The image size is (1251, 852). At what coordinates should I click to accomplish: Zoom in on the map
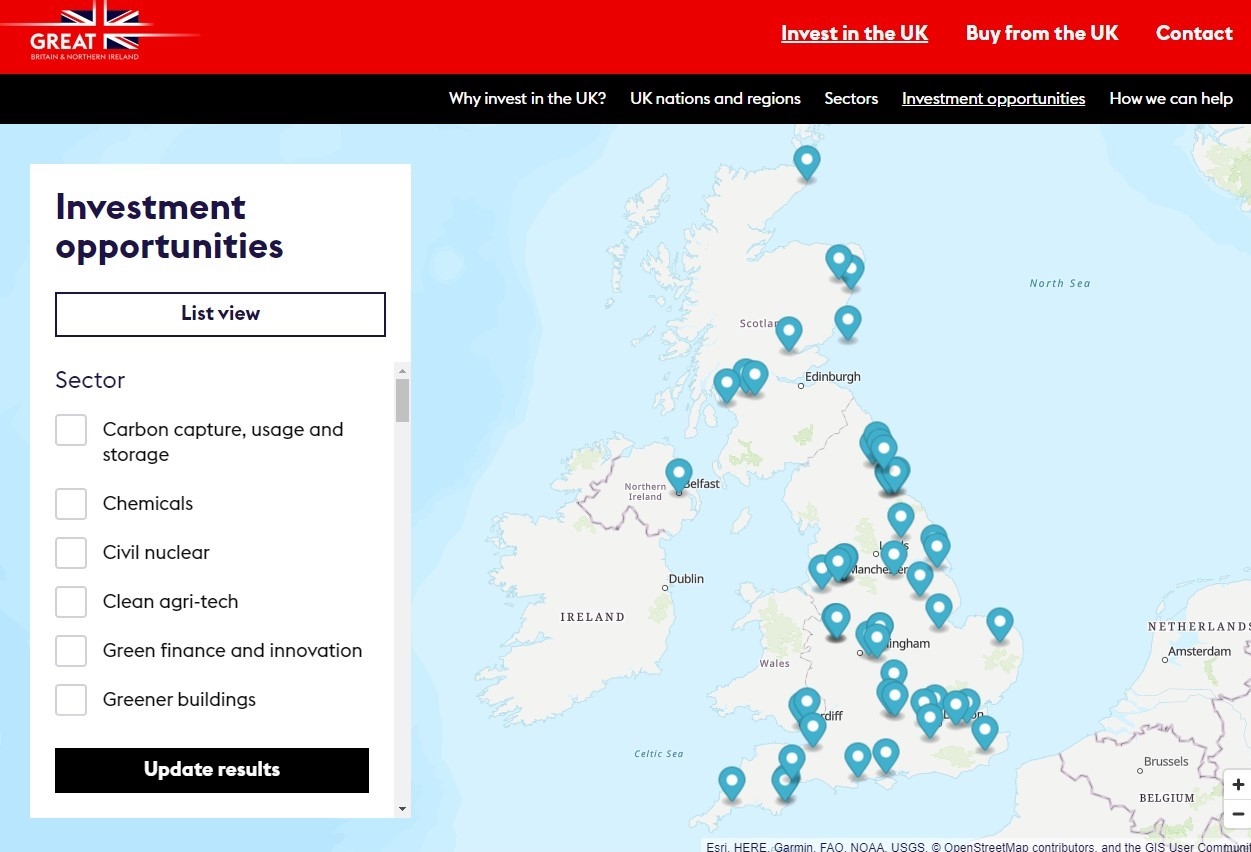1238,785
